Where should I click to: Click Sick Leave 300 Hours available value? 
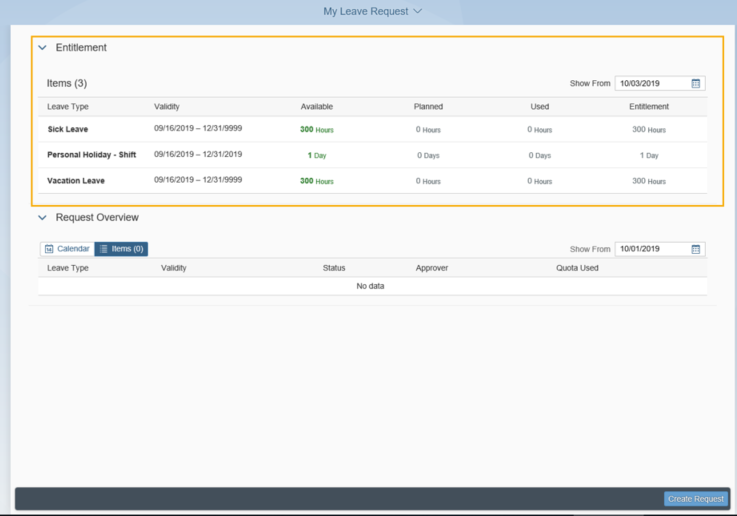pyautogui.click(x=316, y=129)
